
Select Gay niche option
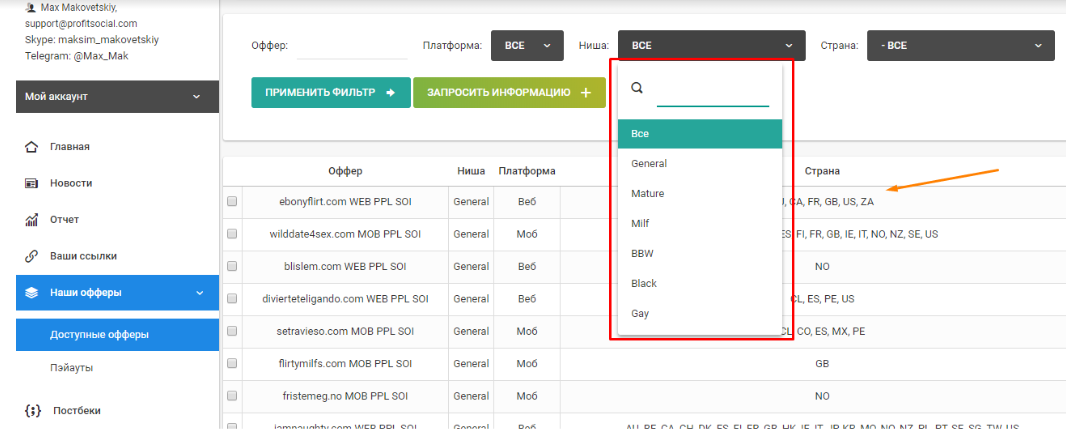click(700, 313)
